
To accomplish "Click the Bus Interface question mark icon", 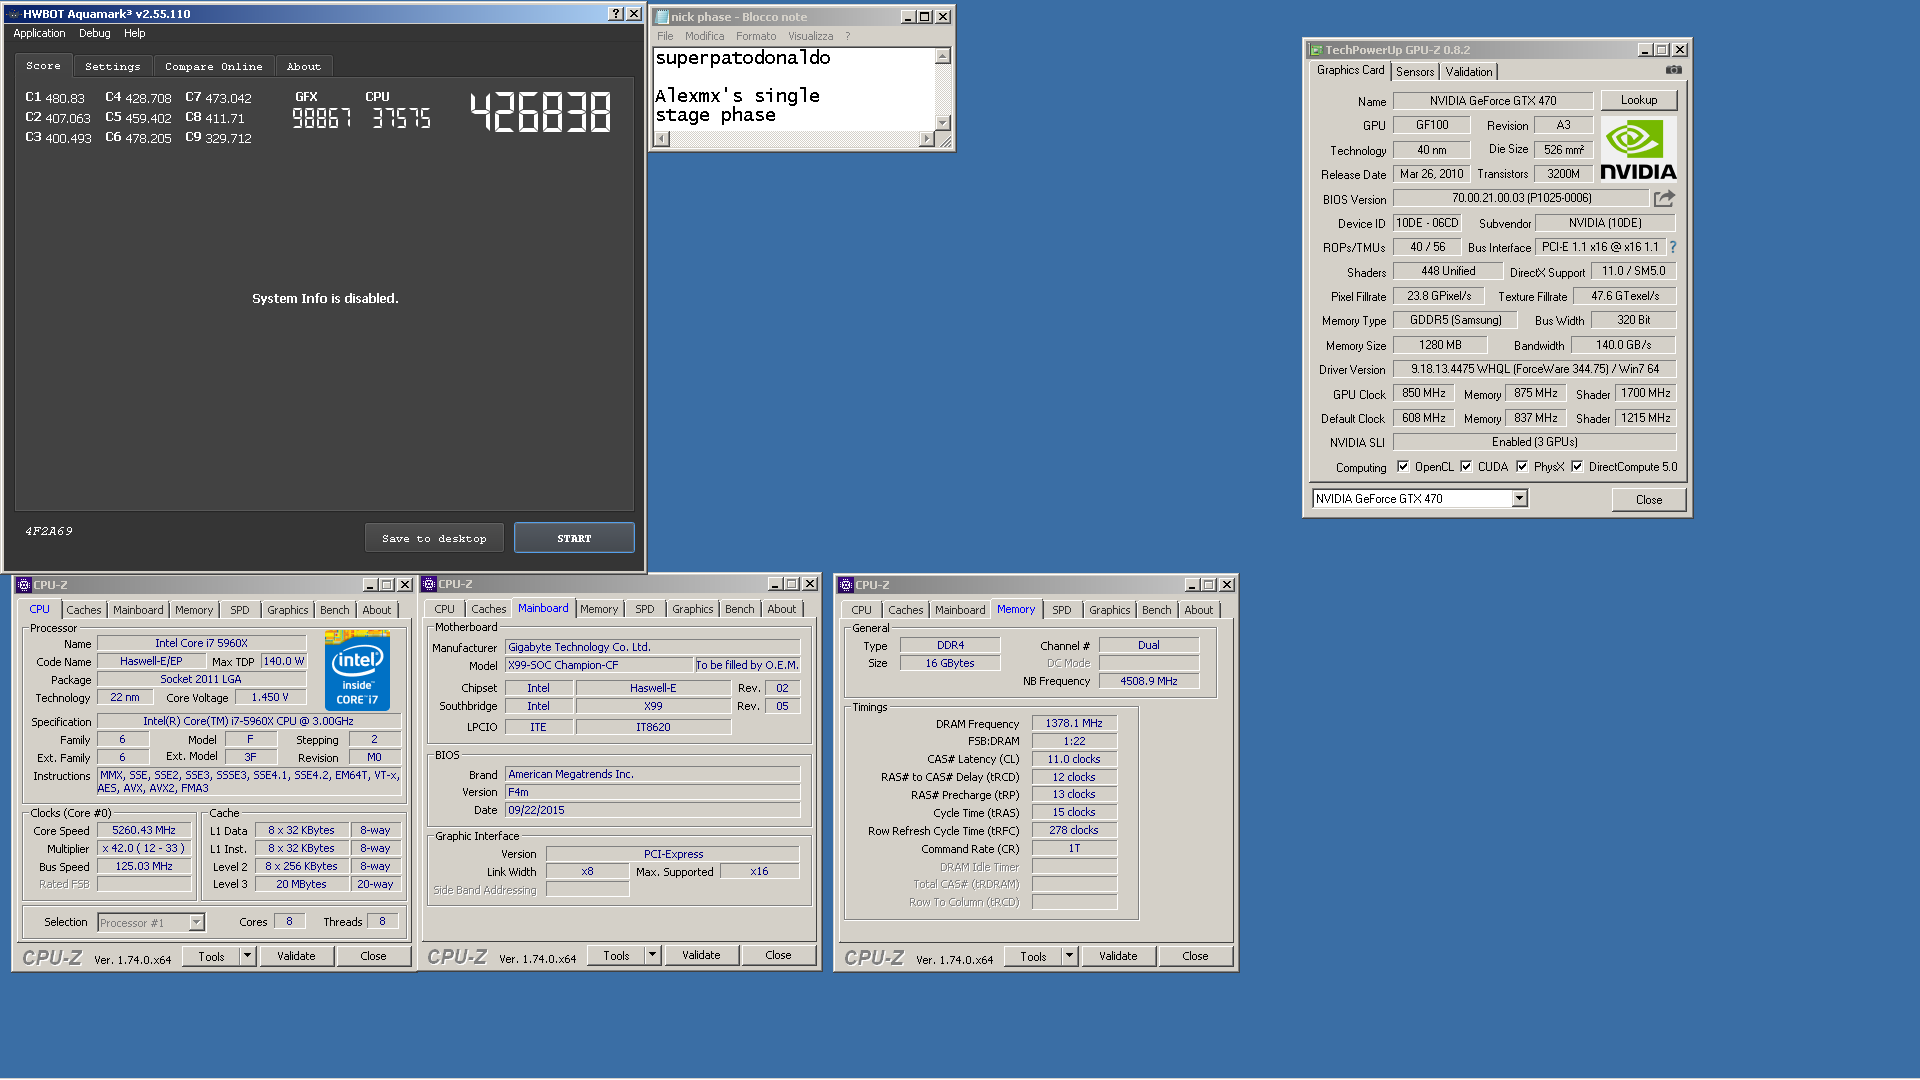I will click(x=1672, y=247).
